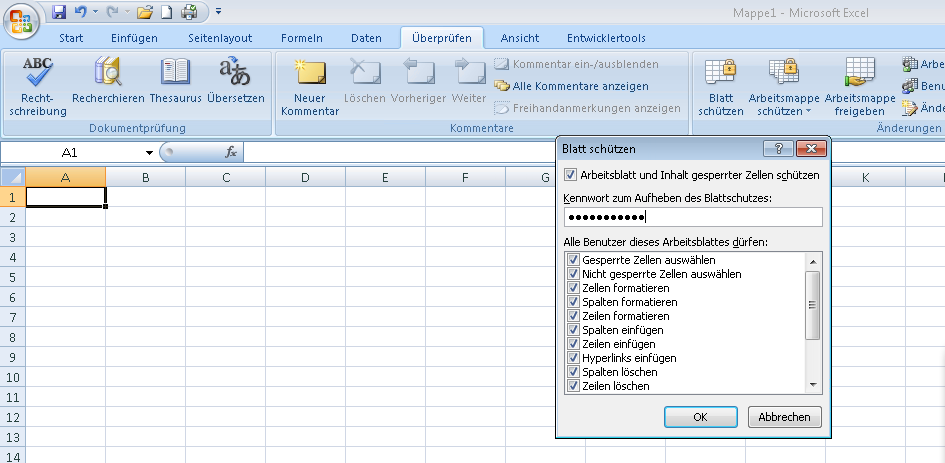
Task: Confirm the dialog with OK
Action: click(700, 416)
